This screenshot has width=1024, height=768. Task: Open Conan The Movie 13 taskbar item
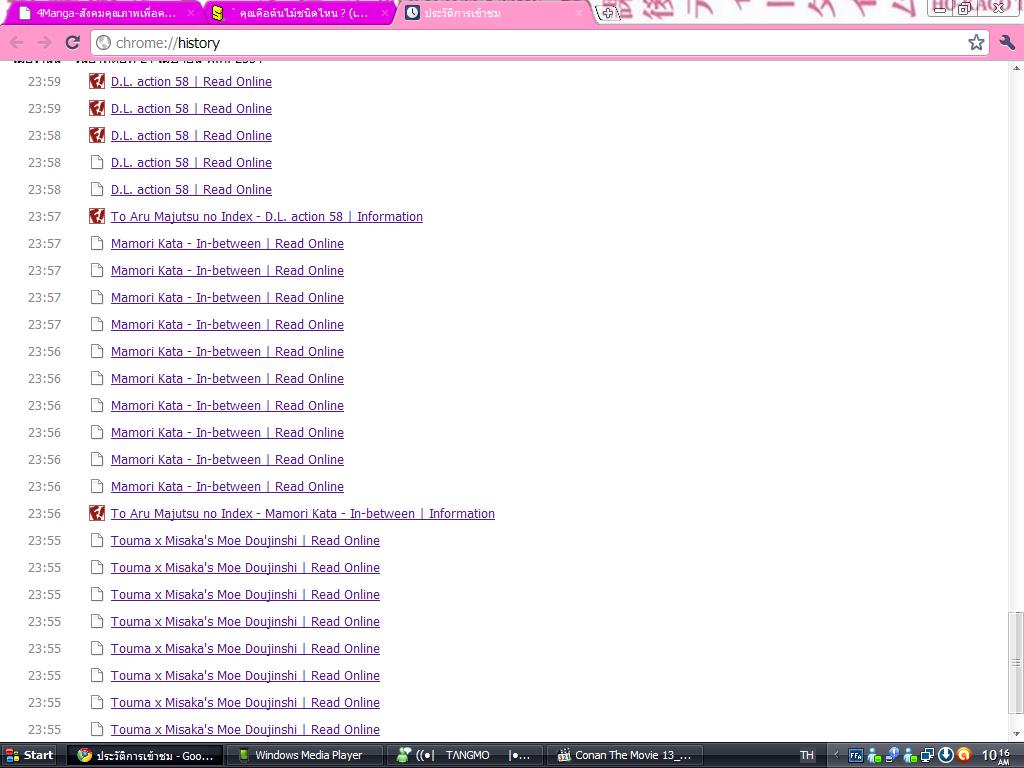click(x=624, y=756)
